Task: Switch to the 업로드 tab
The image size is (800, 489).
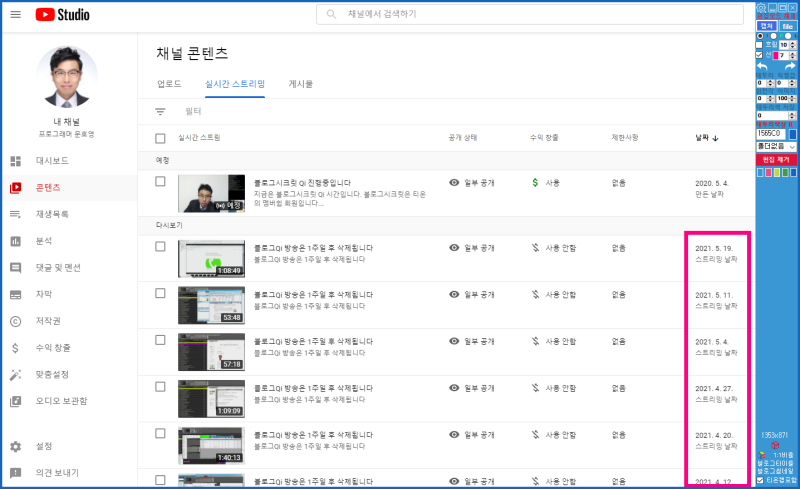Action: pyautogui.click(x=169, y=84)
